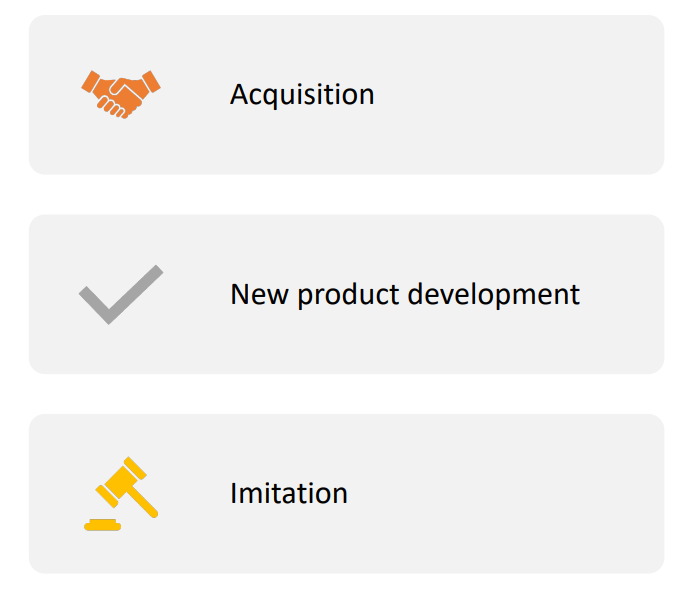Select the icon beside New product development

pyautogui.click(x=121, y=294)
